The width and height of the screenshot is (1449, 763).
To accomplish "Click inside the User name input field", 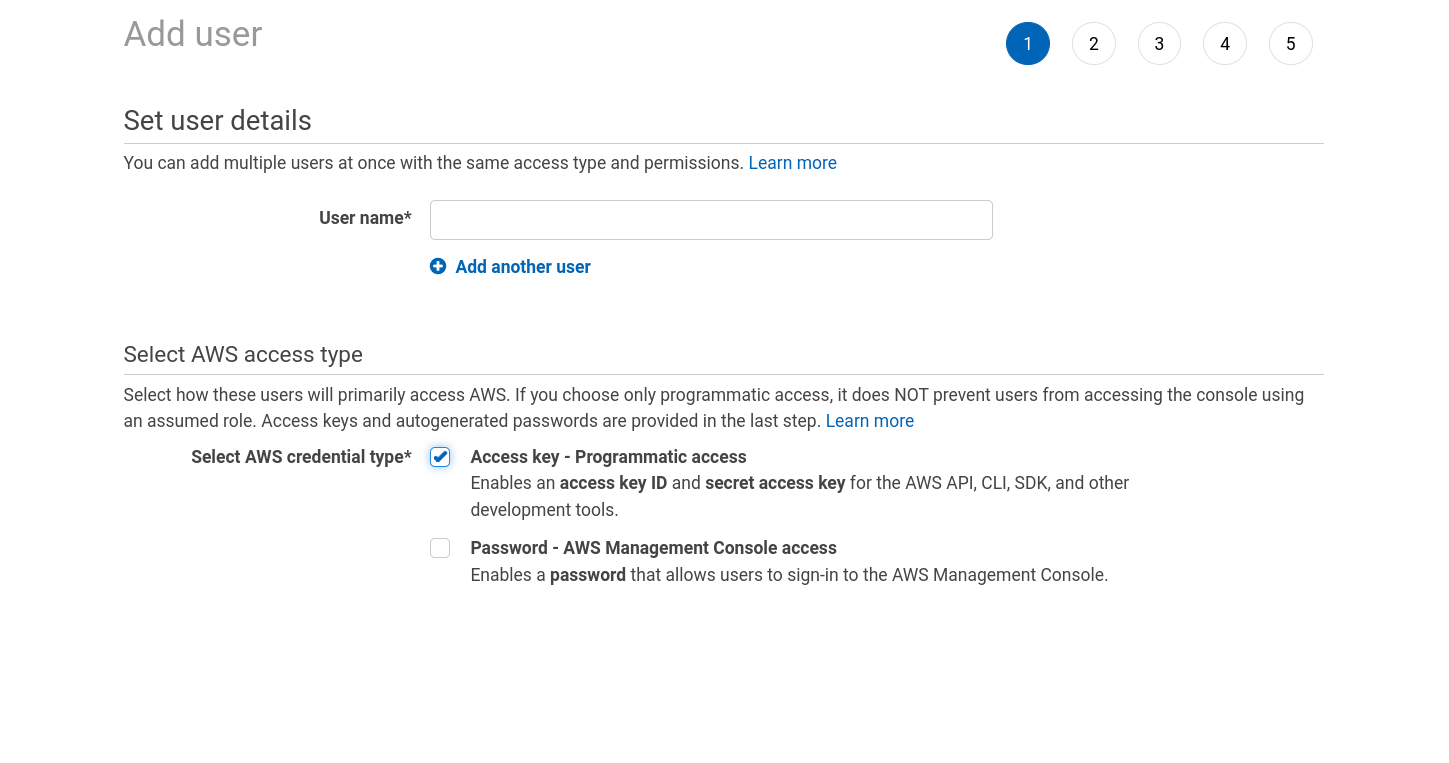I will point(710,219).
